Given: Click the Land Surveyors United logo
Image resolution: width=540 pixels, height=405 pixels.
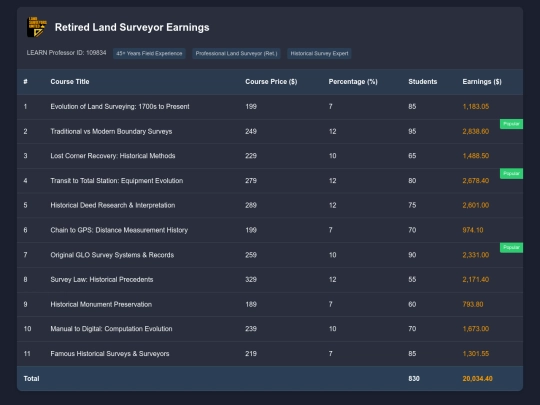Looking at the screenshot, I should (37, 27).
